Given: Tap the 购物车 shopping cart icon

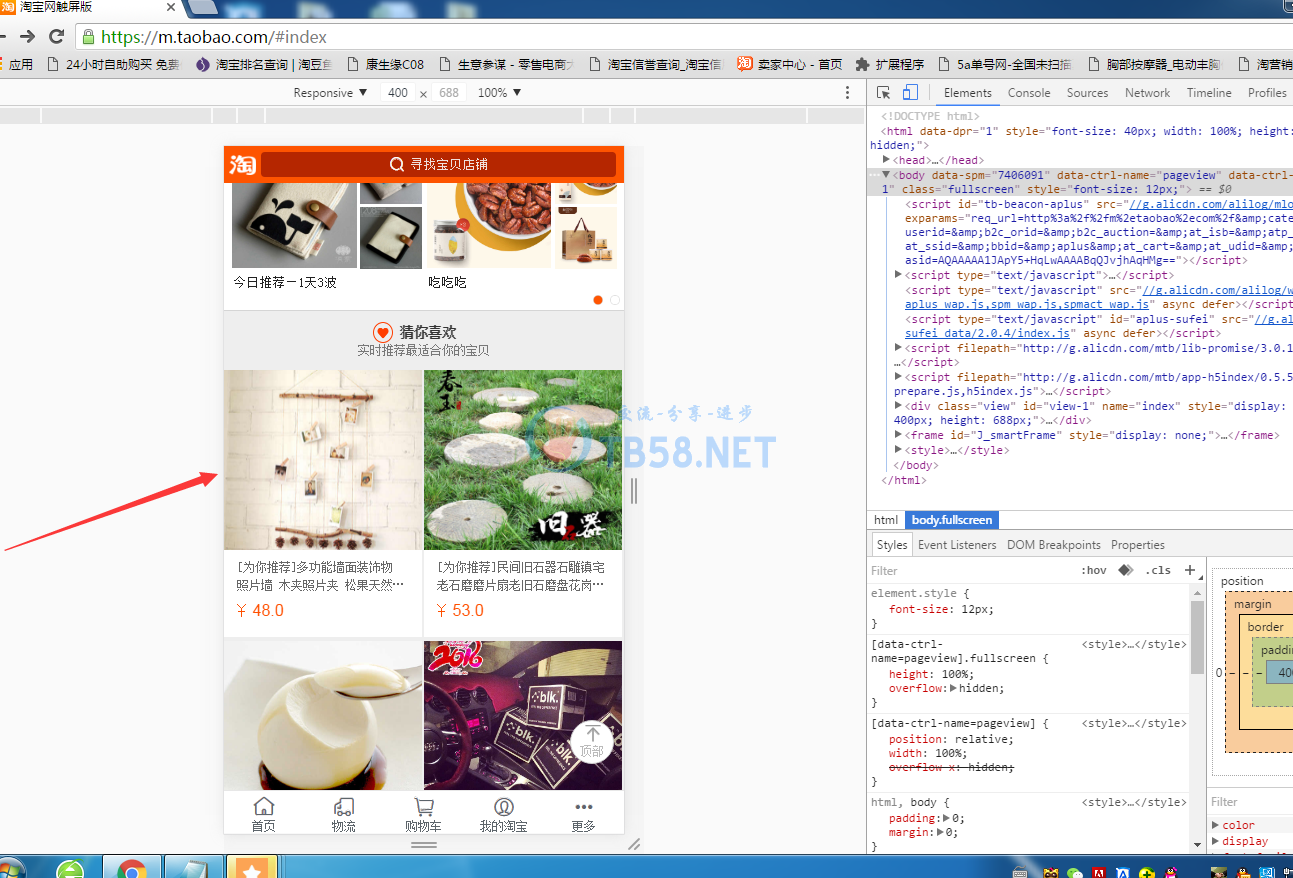Looking at the screenshot, I should pos(423,815).
